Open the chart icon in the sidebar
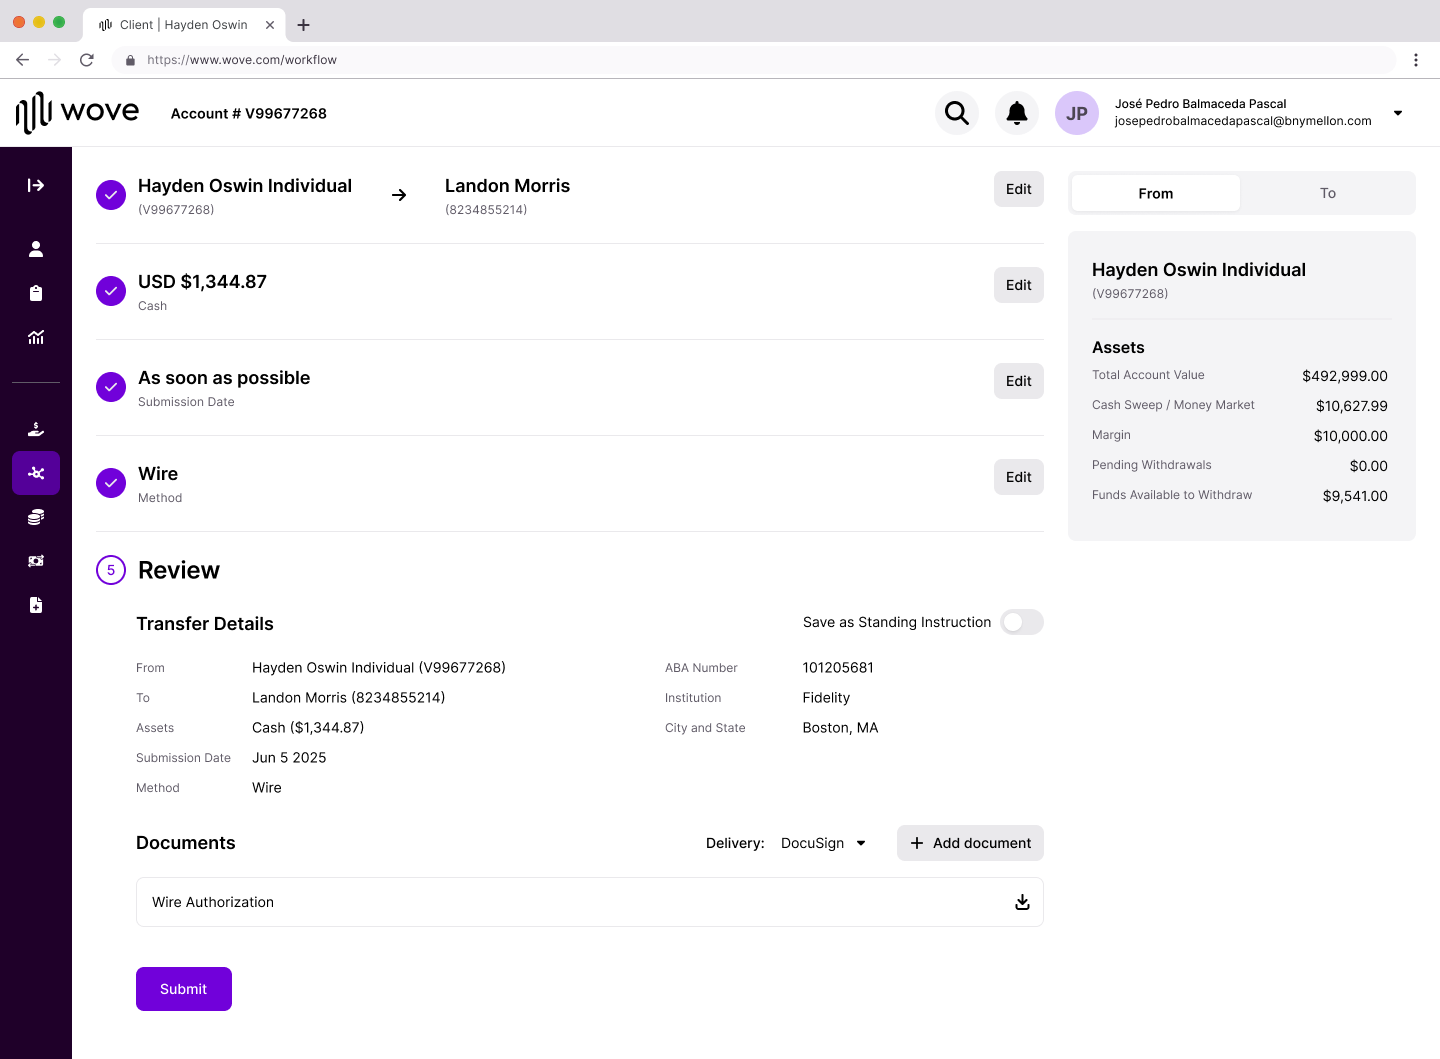 click(x=36, y=337)
